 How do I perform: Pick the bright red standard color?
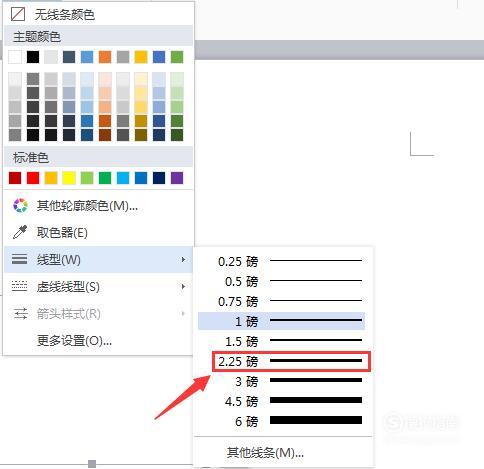pos(33,178)
